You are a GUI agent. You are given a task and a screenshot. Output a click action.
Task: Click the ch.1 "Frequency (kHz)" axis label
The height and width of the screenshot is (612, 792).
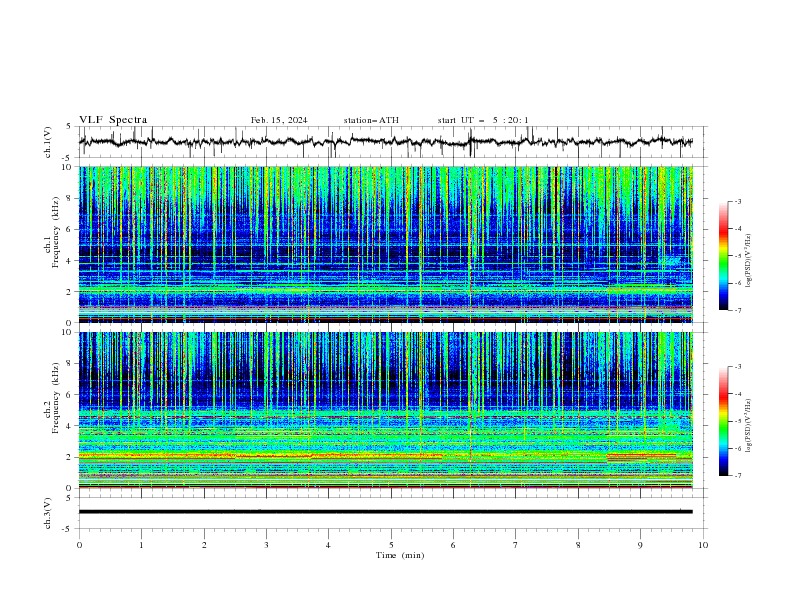pyautogui.click(x=56, y=232)
